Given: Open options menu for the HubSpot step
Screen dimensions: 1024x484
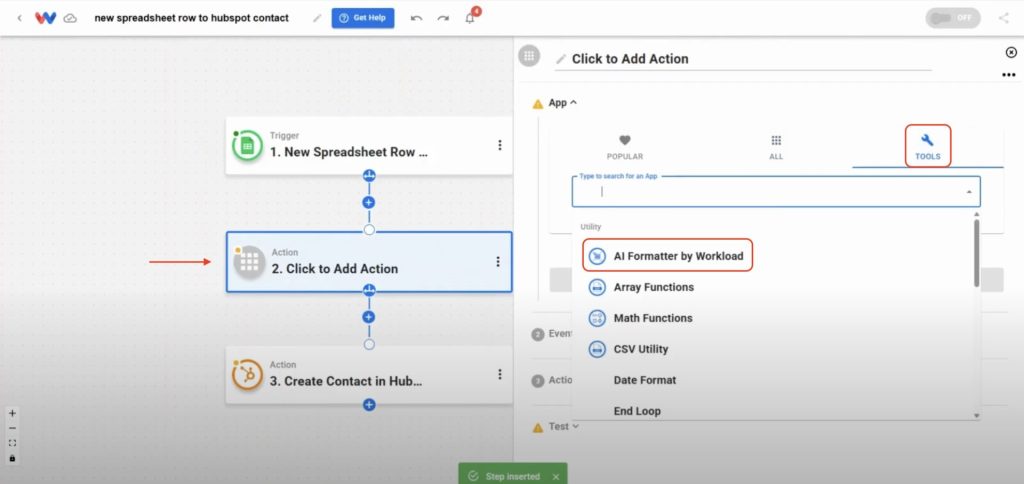Looking at the screenshot, I should [x=500, y=374].
